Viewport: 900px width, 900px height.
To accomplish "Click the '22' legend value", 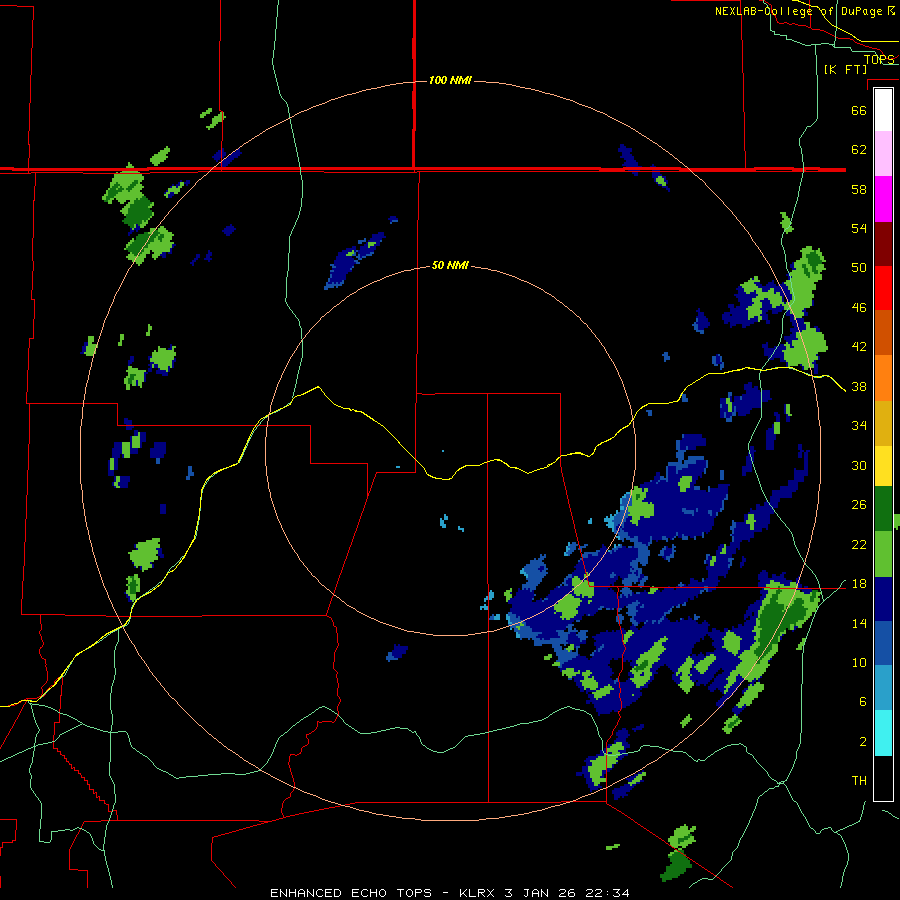I will click(x=859, y=545).
